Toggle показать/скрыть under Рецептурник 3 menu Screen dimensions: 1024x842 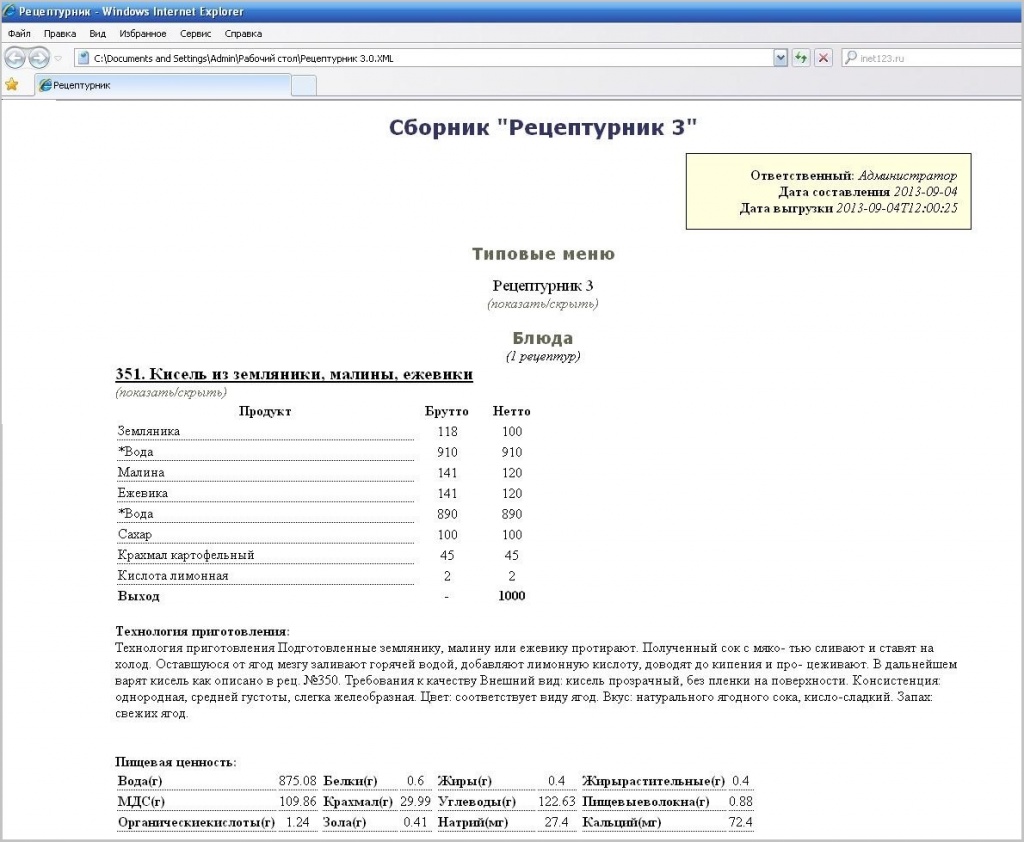pos(543,304)
